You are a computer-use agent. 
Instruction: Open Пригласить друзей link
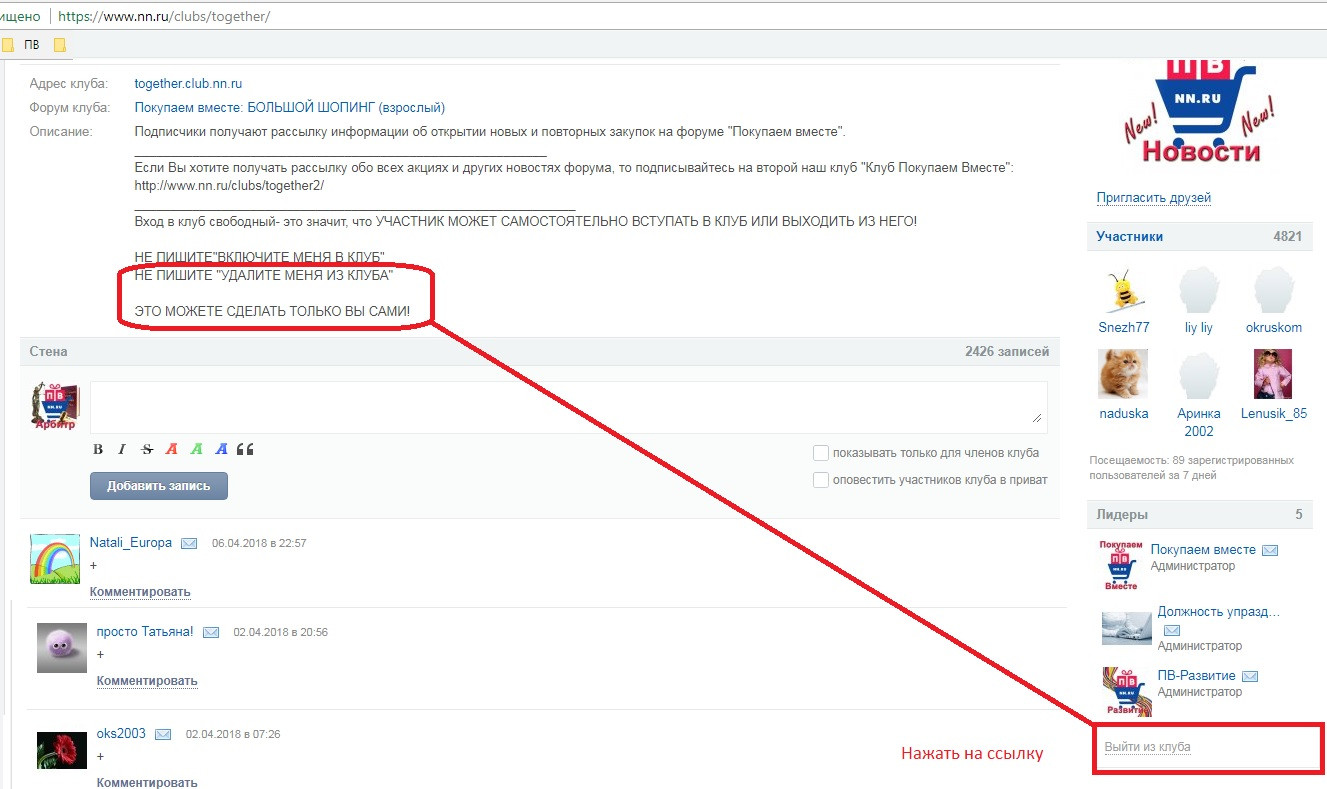(x=1154, y=198)
